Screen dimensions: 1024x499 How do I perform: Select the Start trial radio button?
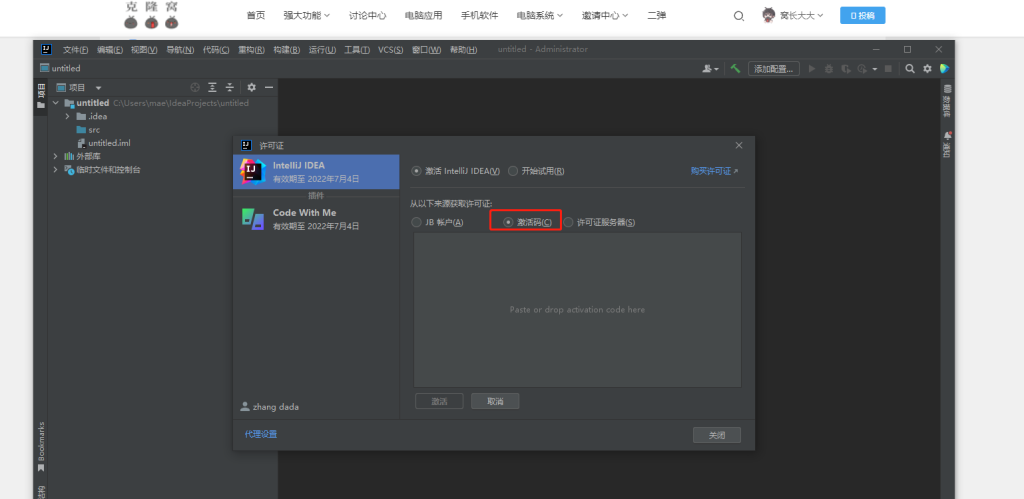point(513,171)
